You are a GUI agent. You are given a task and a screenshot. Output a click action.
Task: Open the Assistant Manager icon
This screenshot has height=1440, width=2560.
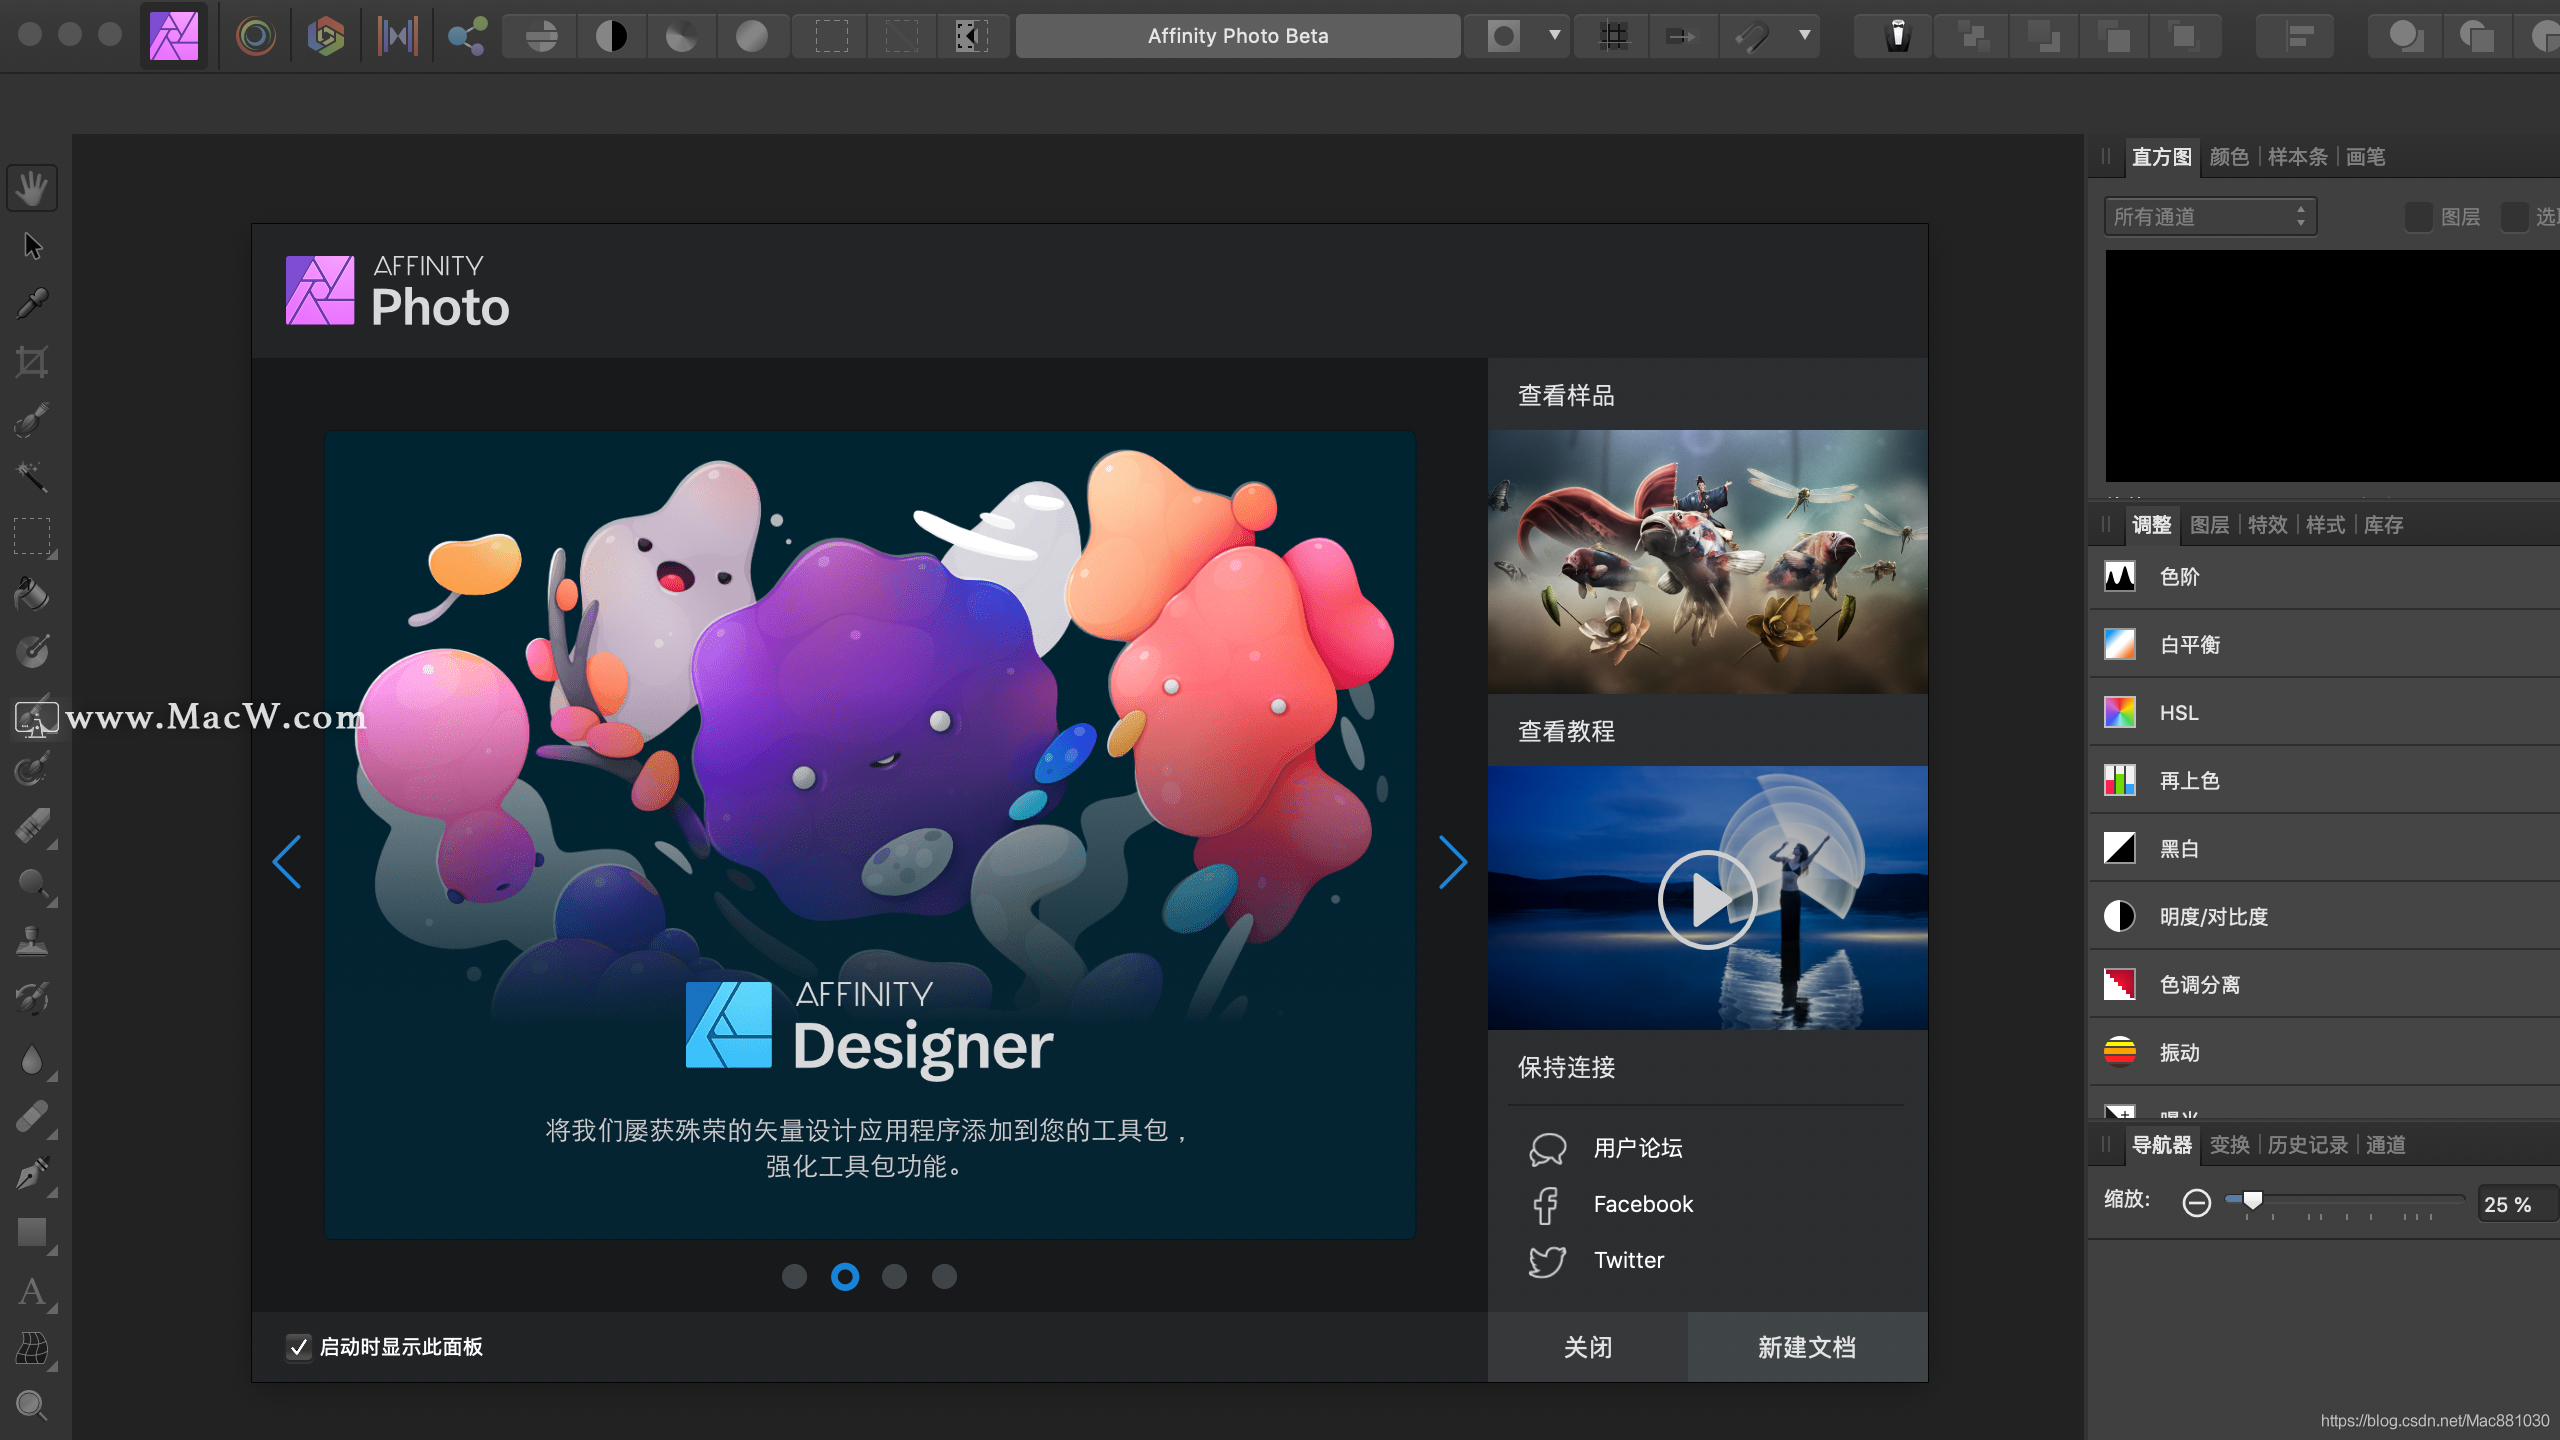pos(1897,36)
